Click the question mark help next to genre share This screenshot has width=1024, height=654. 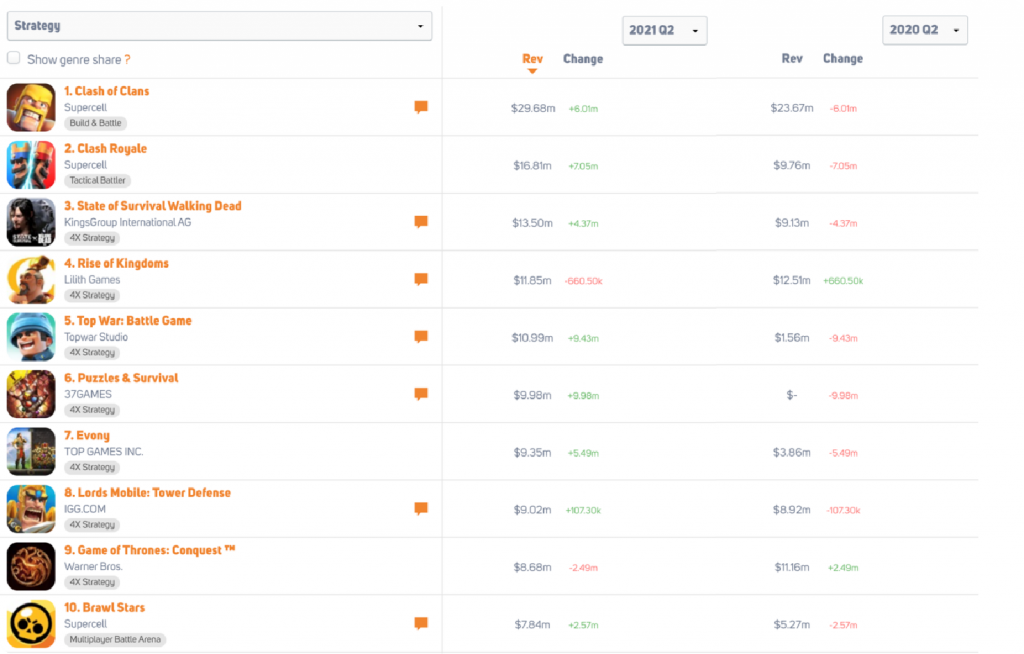pos(127,59)
